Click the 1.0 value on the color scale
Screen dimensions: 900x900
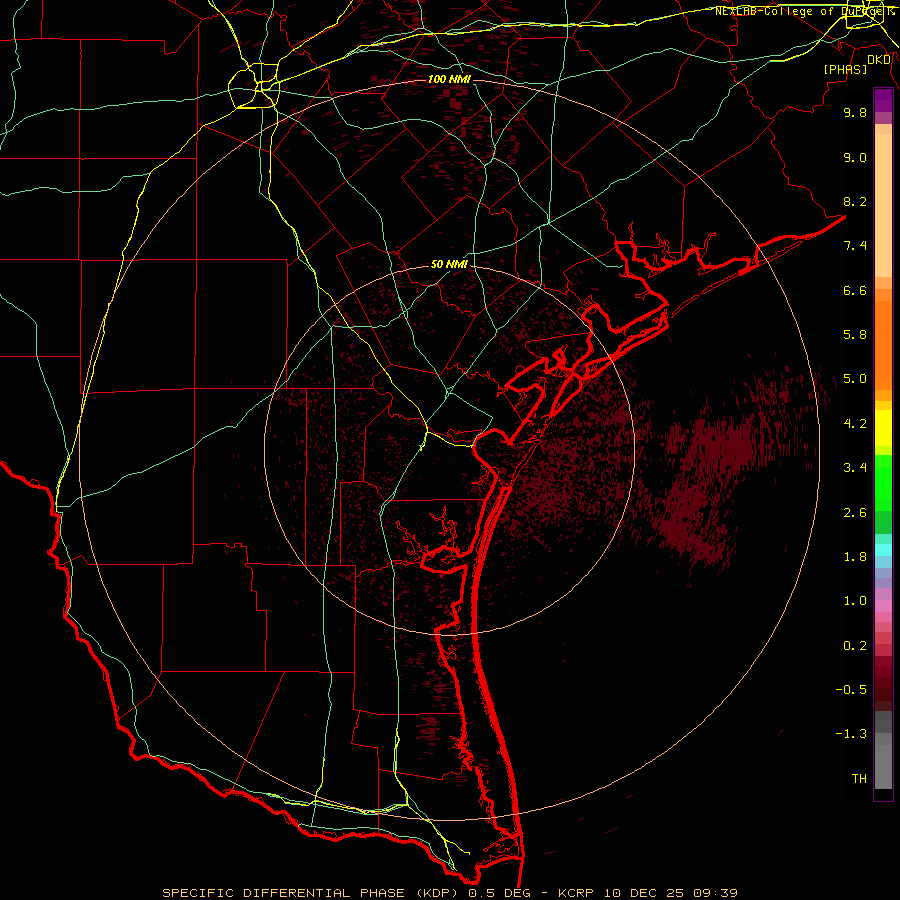coord(855,601)
